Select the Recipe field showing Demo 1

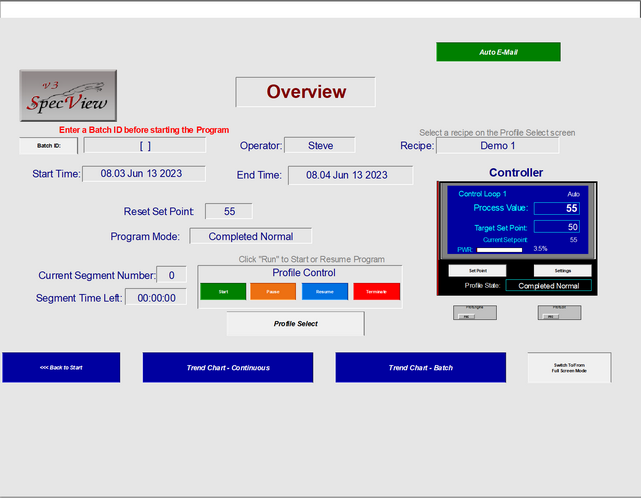pos(497,145)
